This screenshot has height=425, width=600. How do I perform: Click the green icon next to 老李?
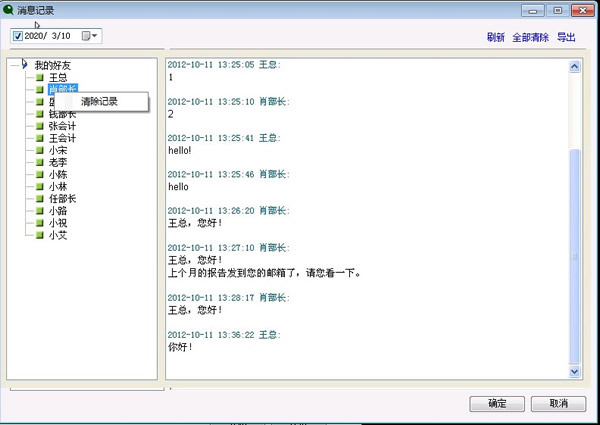pos(41,162)
